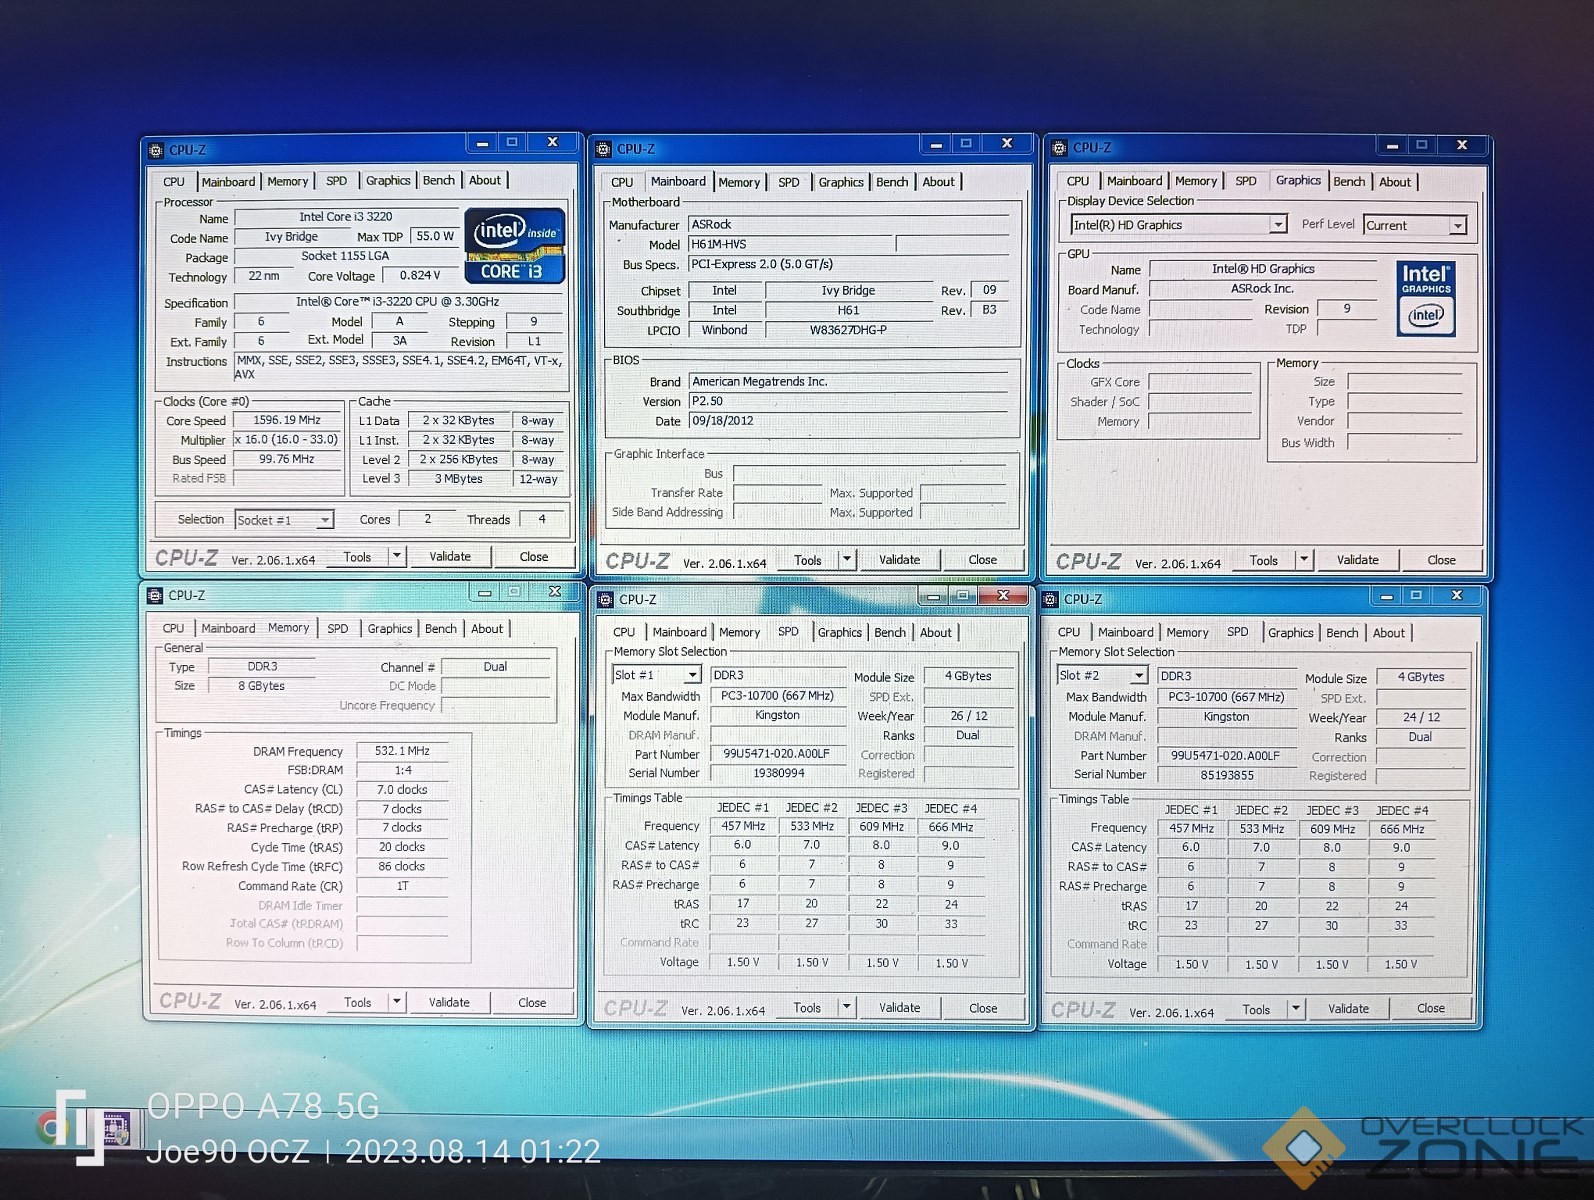Click the Intel Core i3 inside logo
The image size is (1594, 1200).
tap(515, 245)
